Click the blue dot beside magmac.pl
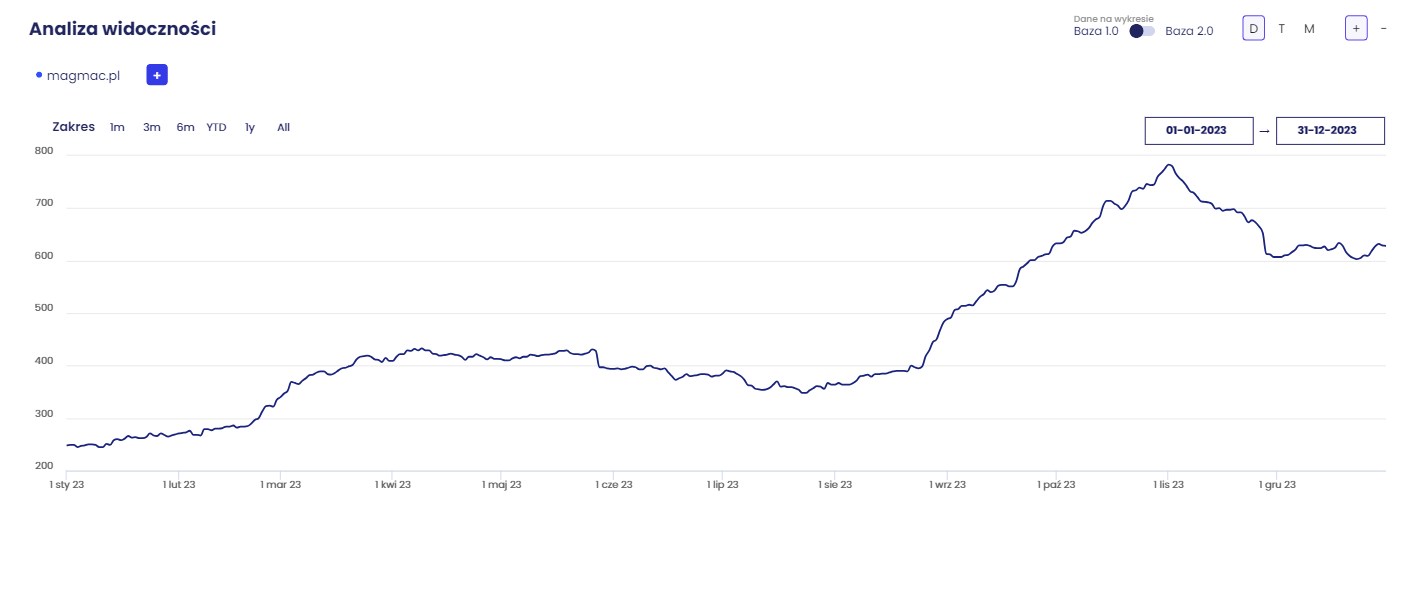The image size is (1424, 601). click(39, 75)
